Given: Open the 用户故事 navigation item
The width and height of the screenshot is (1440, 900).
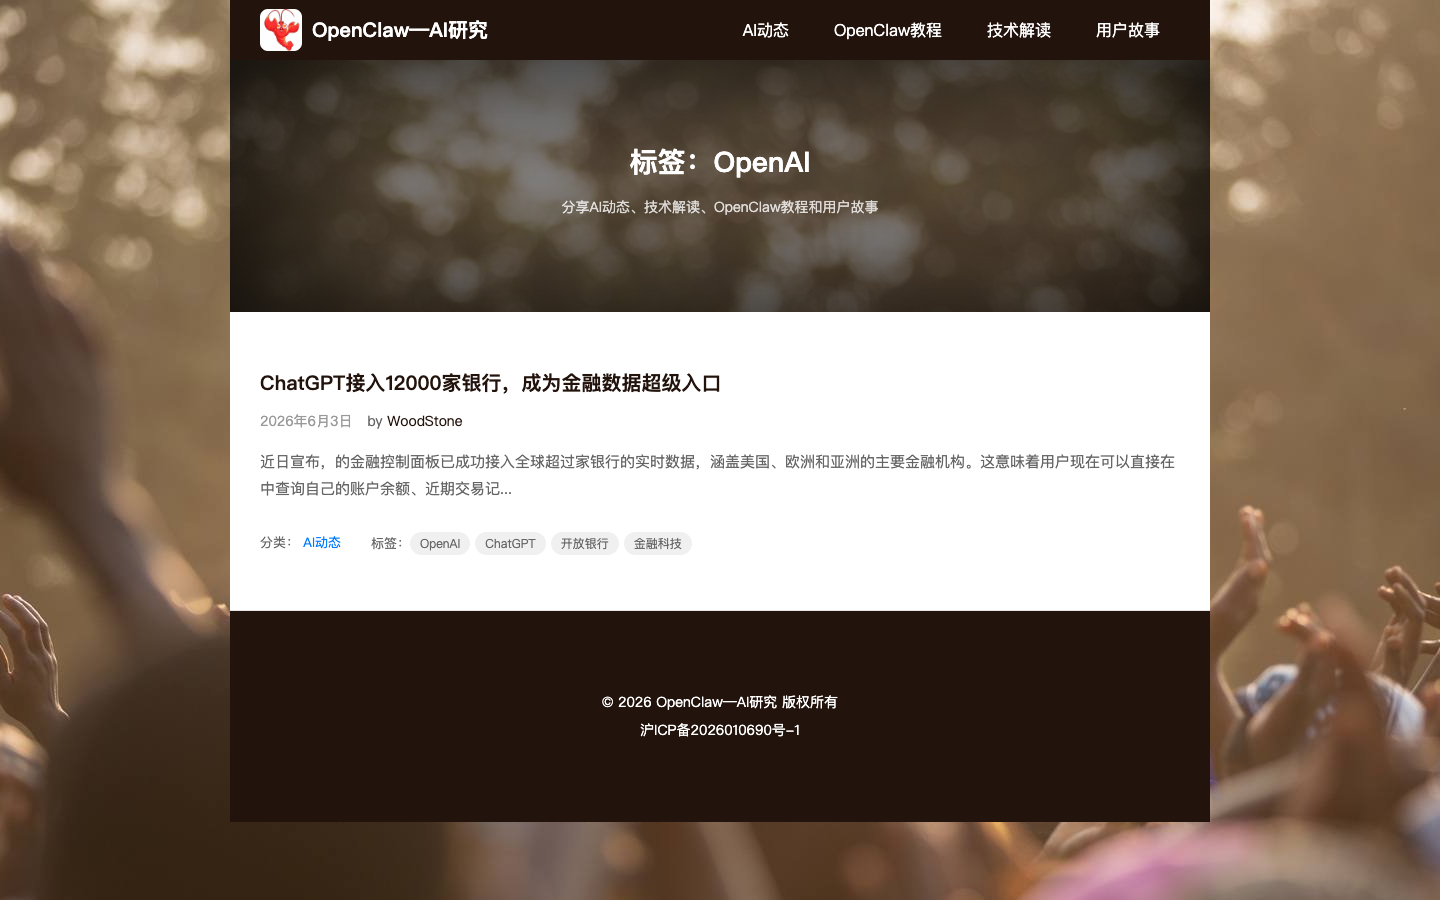Looking at the screenshot, I should pyautogui.click(x=1127, y=30).
